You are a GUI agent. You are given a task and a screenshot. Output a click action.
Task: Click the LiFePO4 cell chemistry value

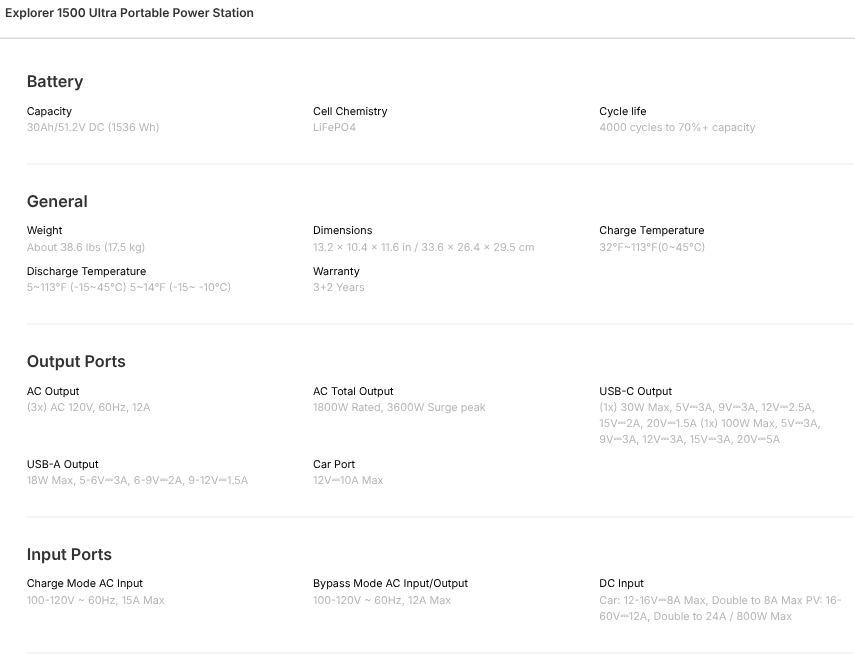pos(334,128)
